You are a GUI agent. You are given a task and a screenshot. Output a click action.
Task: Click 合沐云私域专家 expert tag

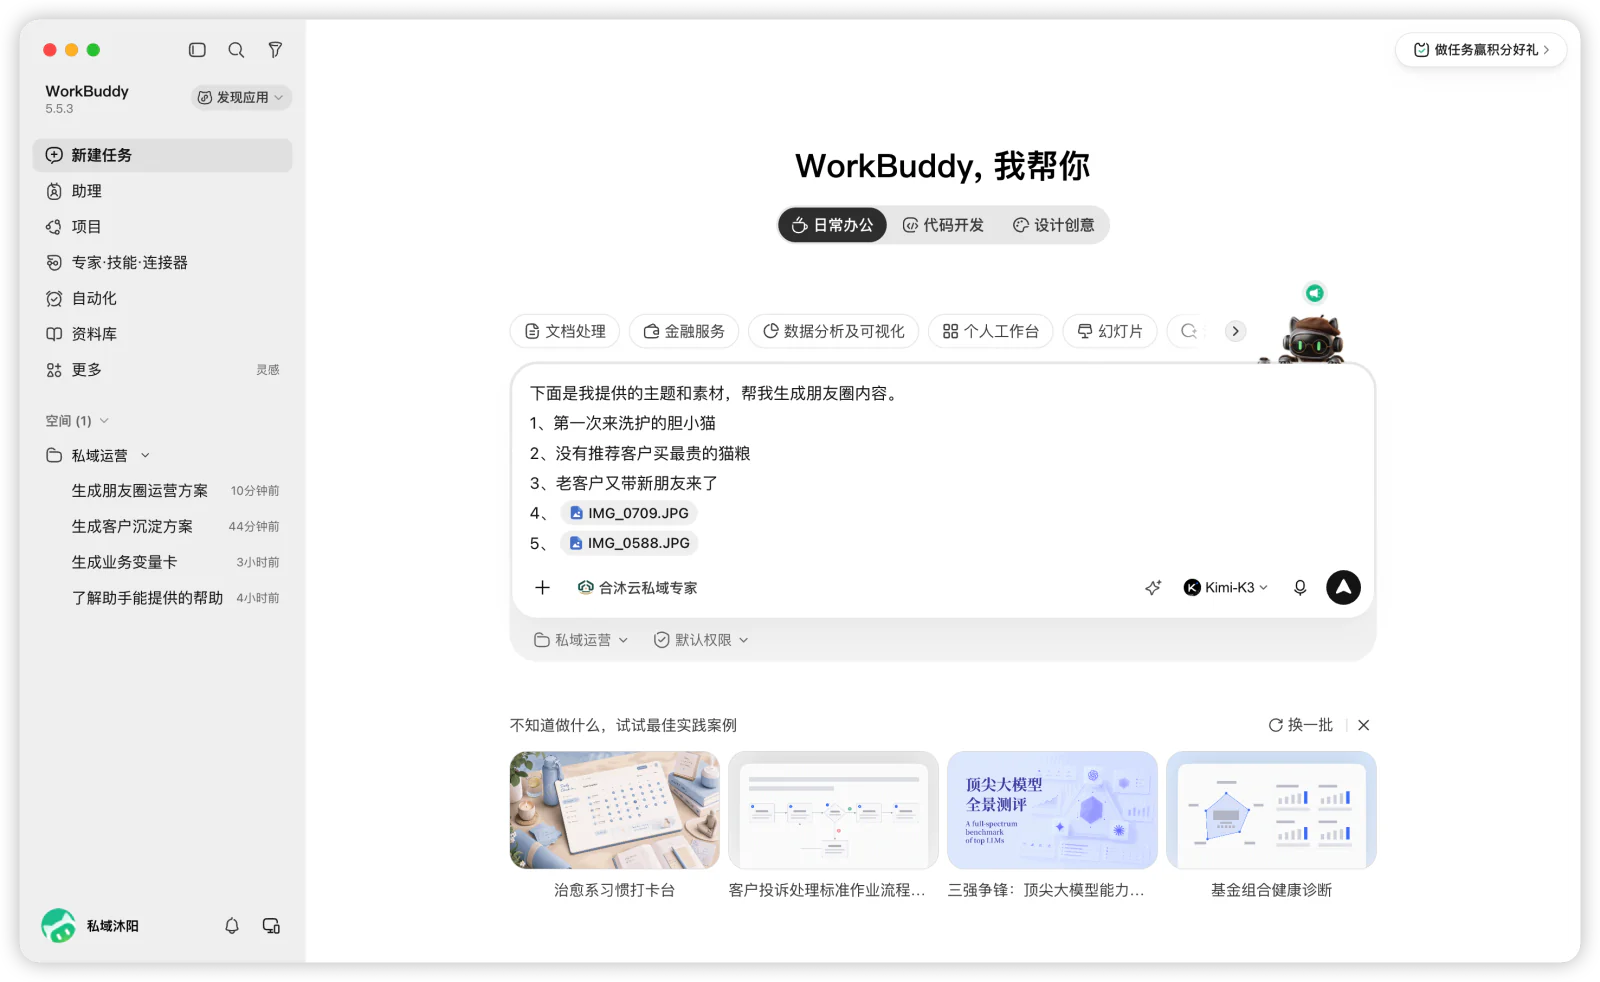pyautogui.click(x=637, y=588)
